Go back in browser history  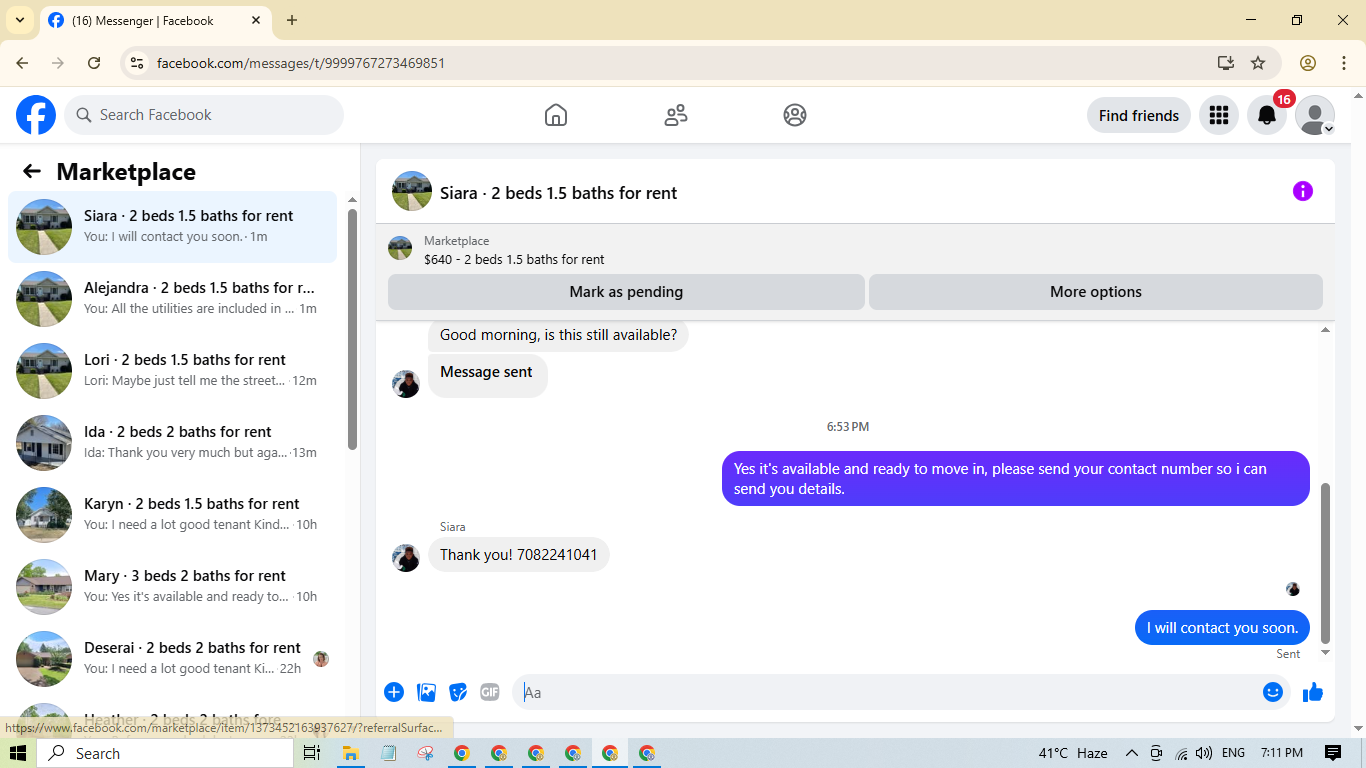[22, 63]
